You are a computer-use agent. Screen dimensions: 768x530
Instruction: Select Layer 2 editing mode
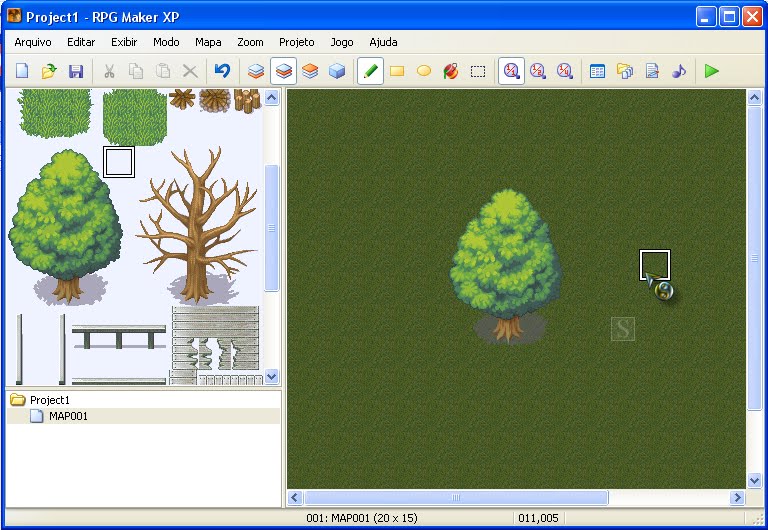[x=284, y=71]
